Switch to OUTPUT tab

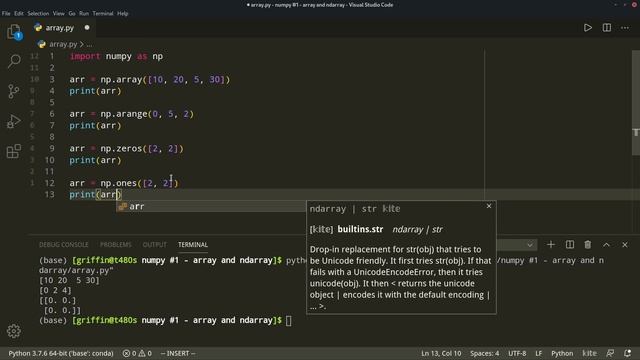click(155, 245)
